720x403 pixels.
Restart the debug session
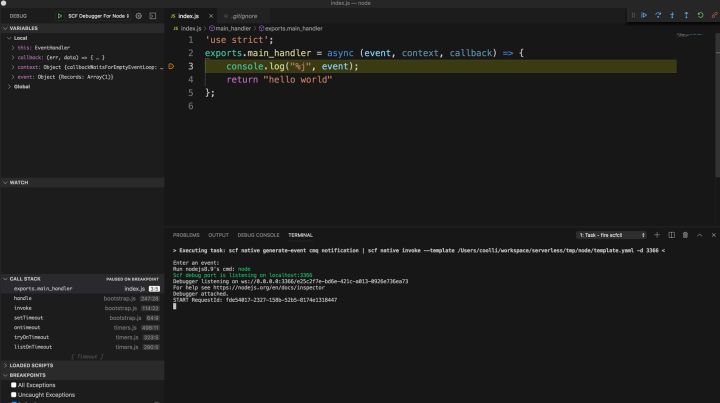coord(700,15)
